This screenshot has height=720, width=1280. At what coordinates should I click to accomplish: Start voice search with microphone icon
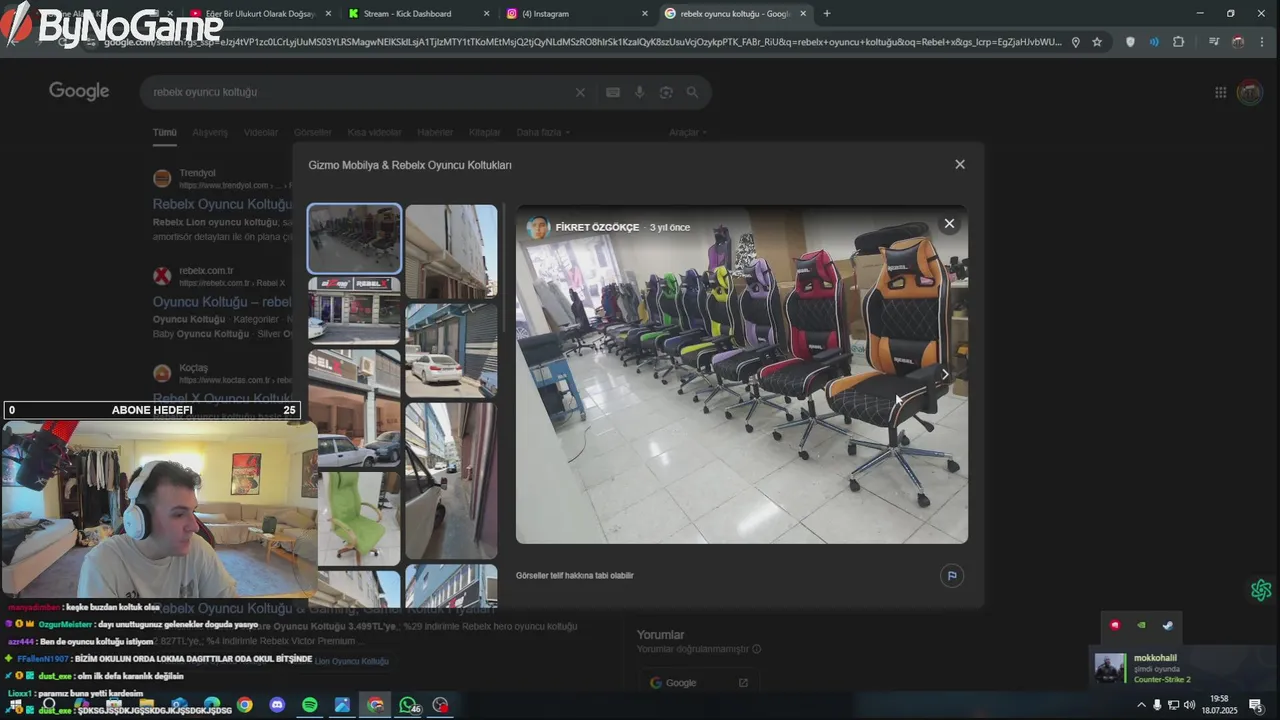click(640, 92)
